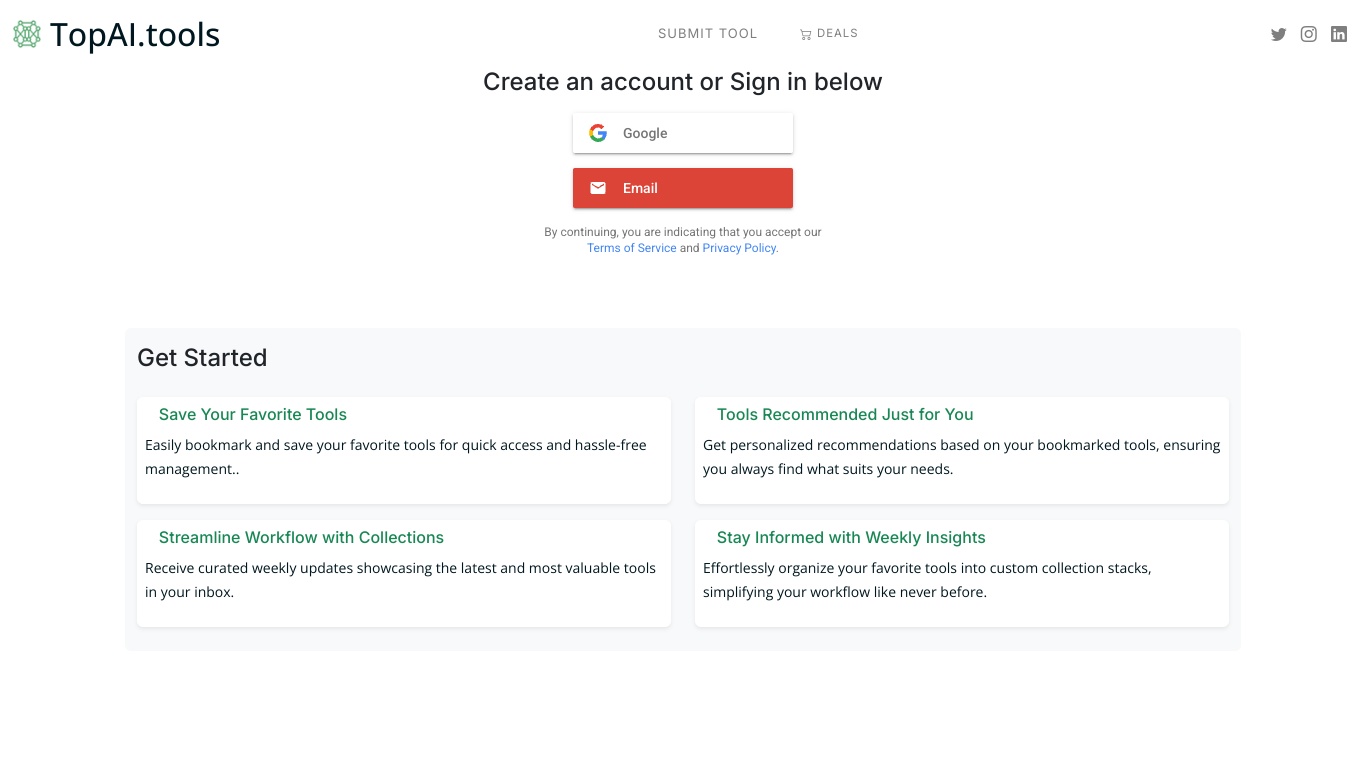Select Save Your Favorite Tools heading
This screenshot has height=768, width=1366.
(x=253, y=414)
